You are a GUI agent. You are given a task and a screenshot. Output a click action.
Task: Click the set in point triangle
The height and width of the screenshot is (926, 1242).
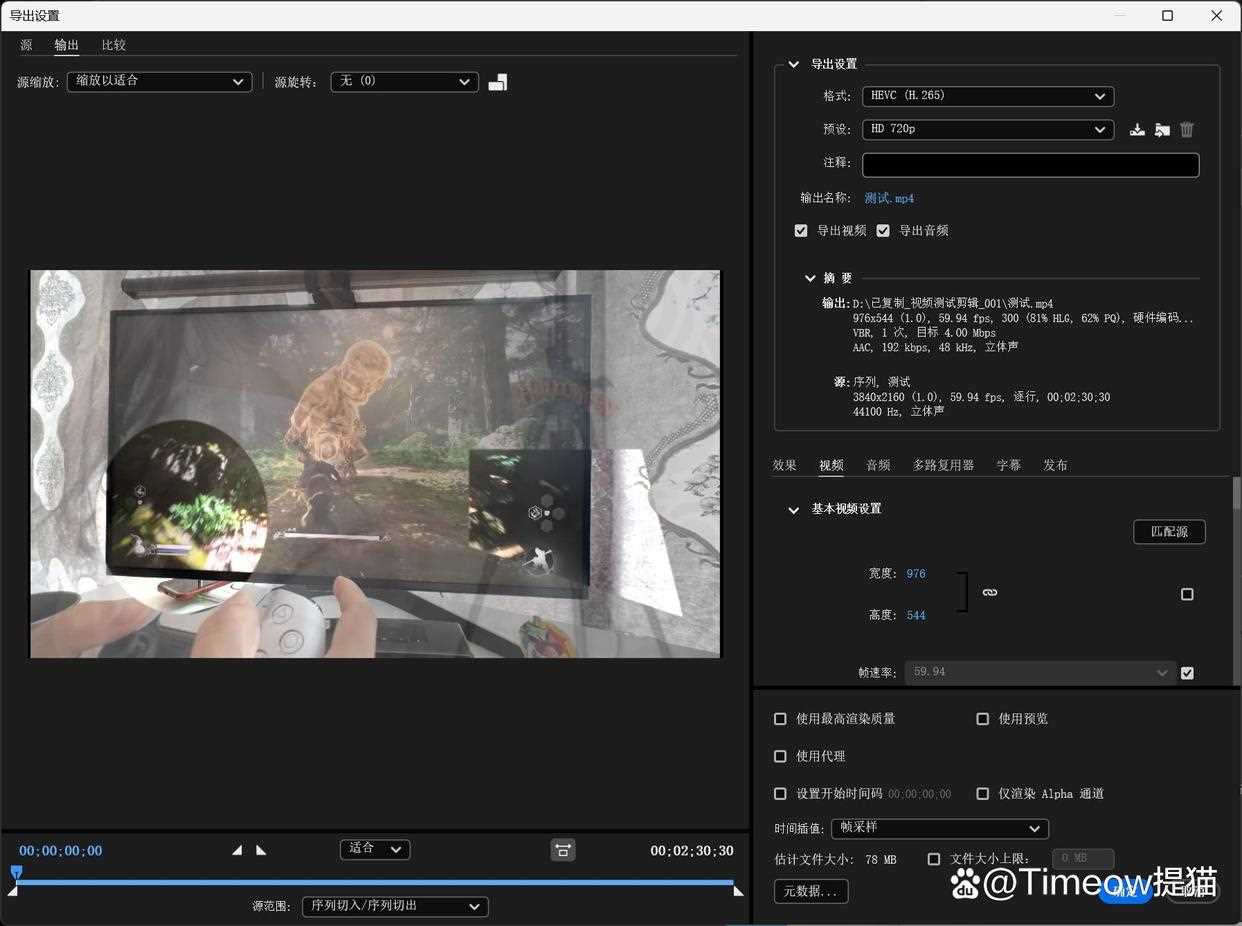point(237,850)
